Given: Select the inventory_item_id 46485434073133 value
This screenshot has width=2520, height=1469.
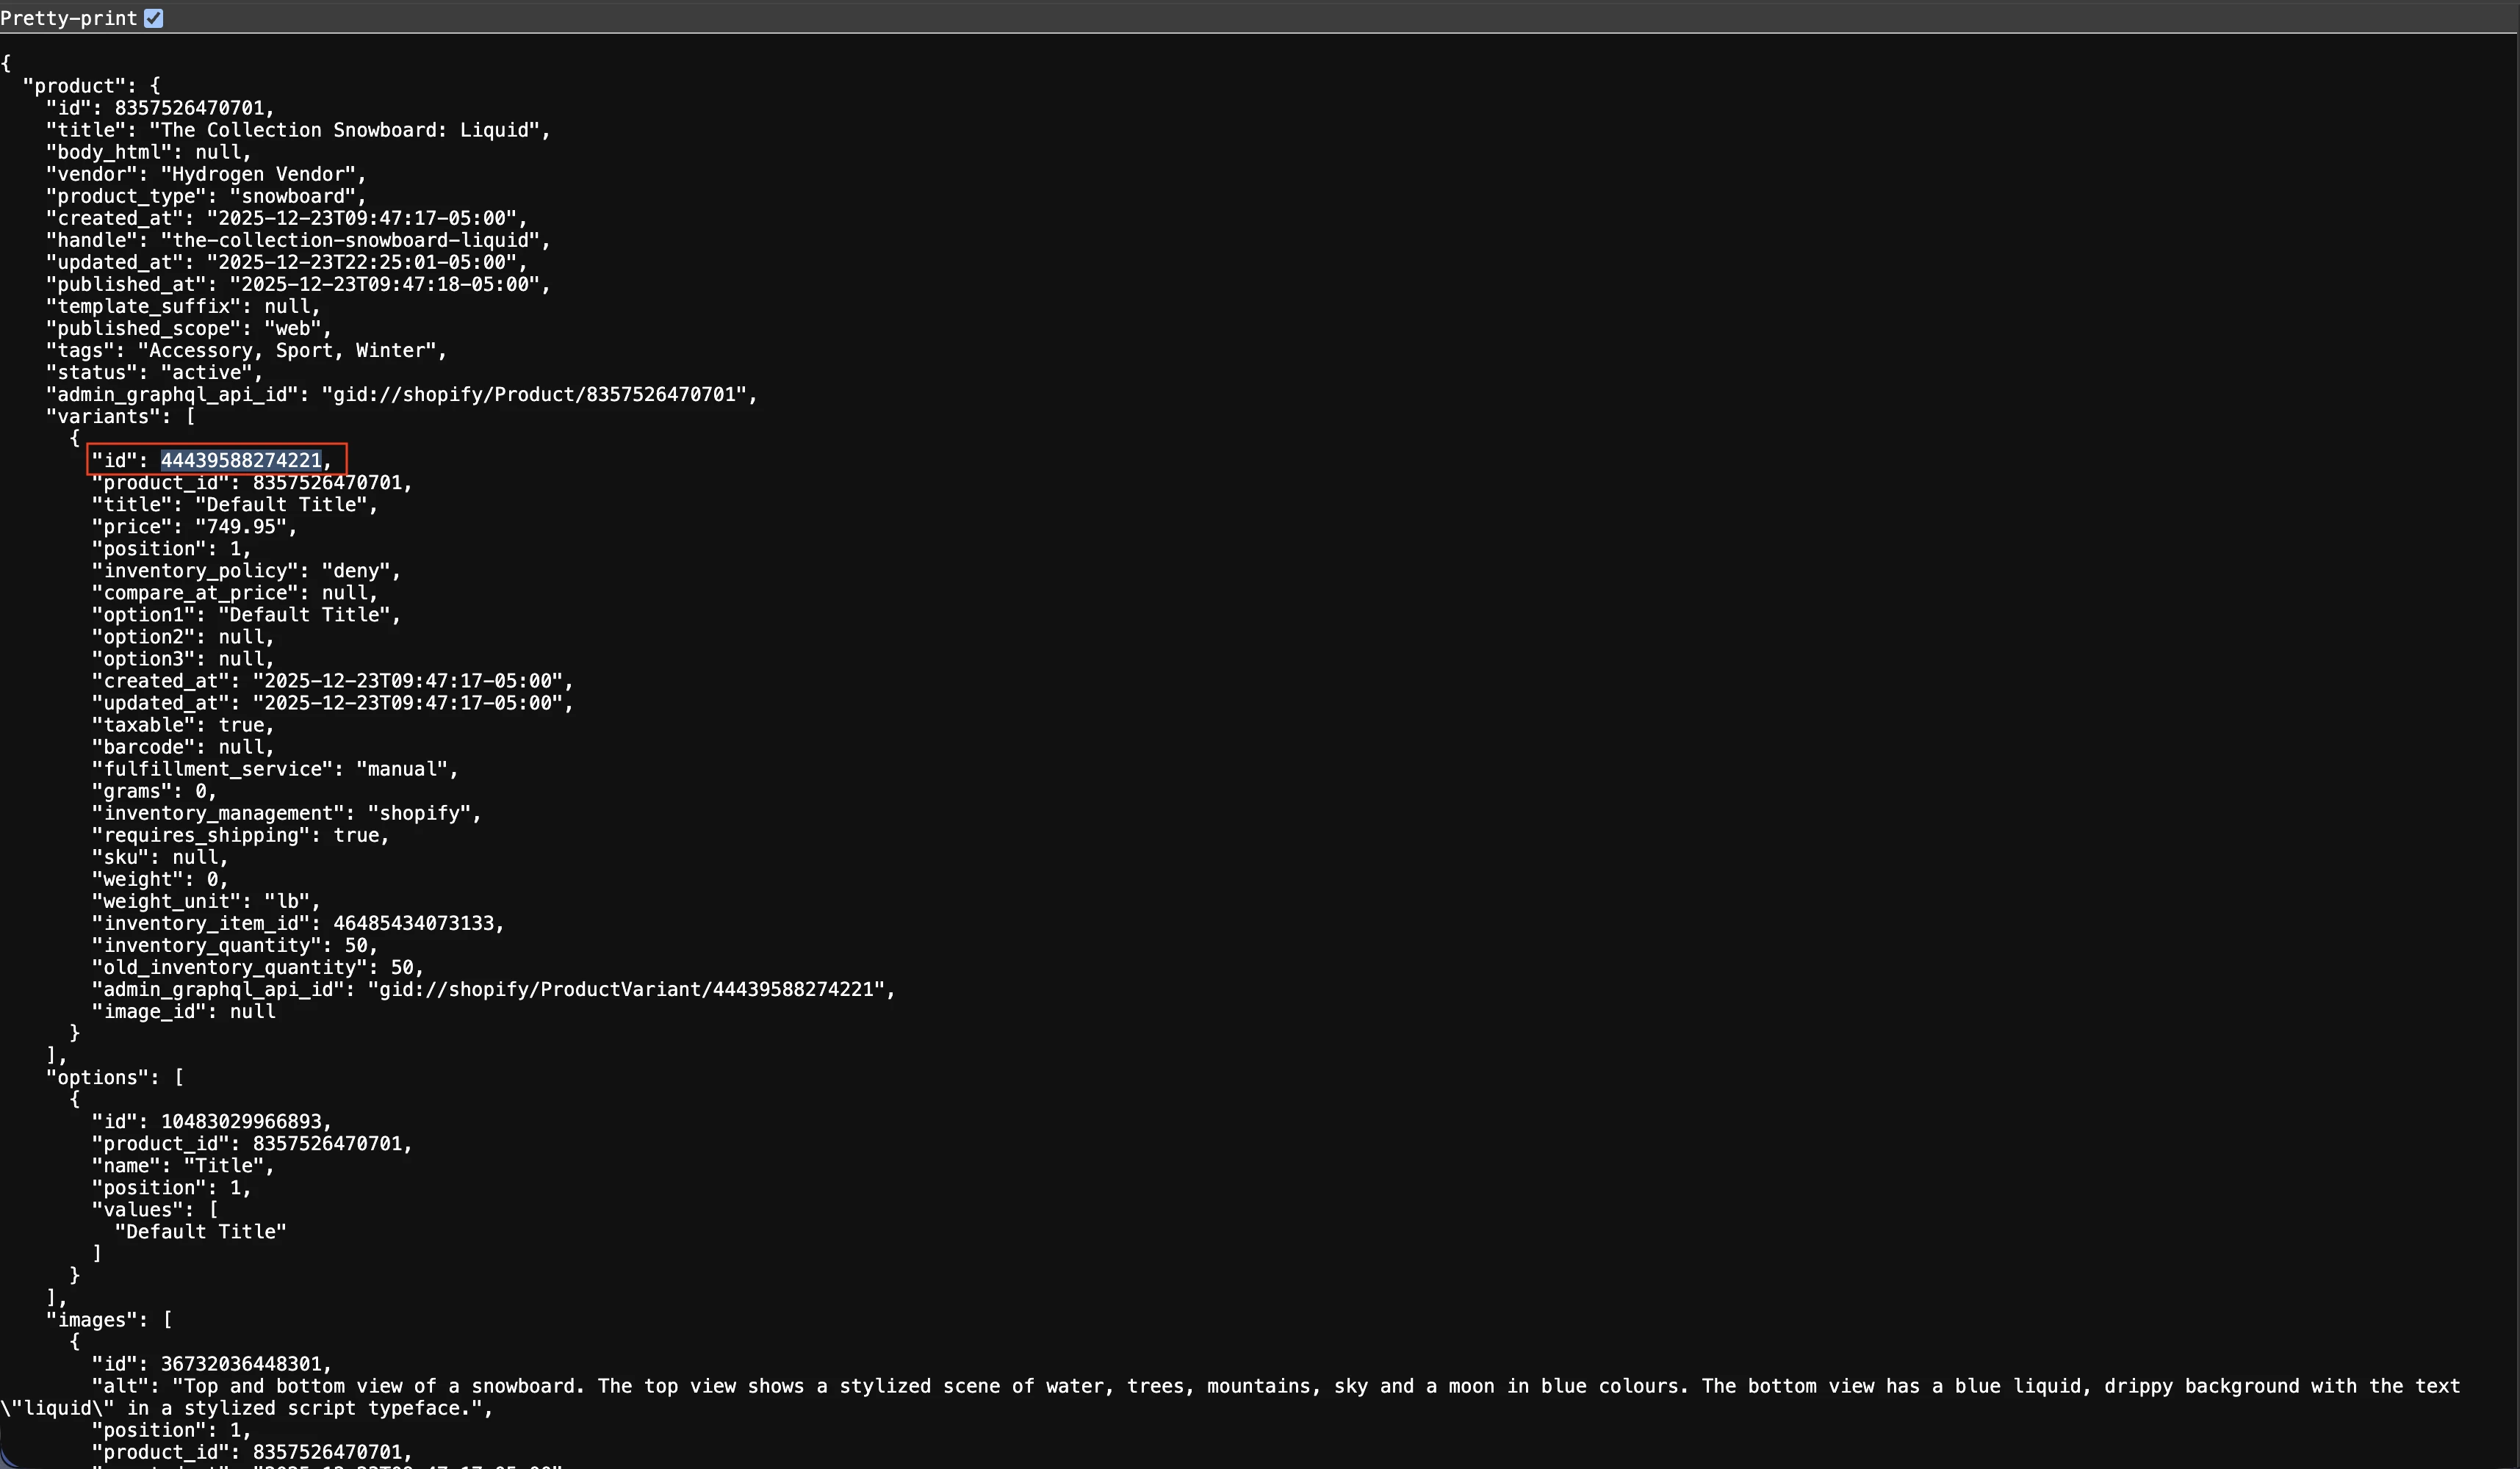Looking at the screenshot, I should point(418,923).
